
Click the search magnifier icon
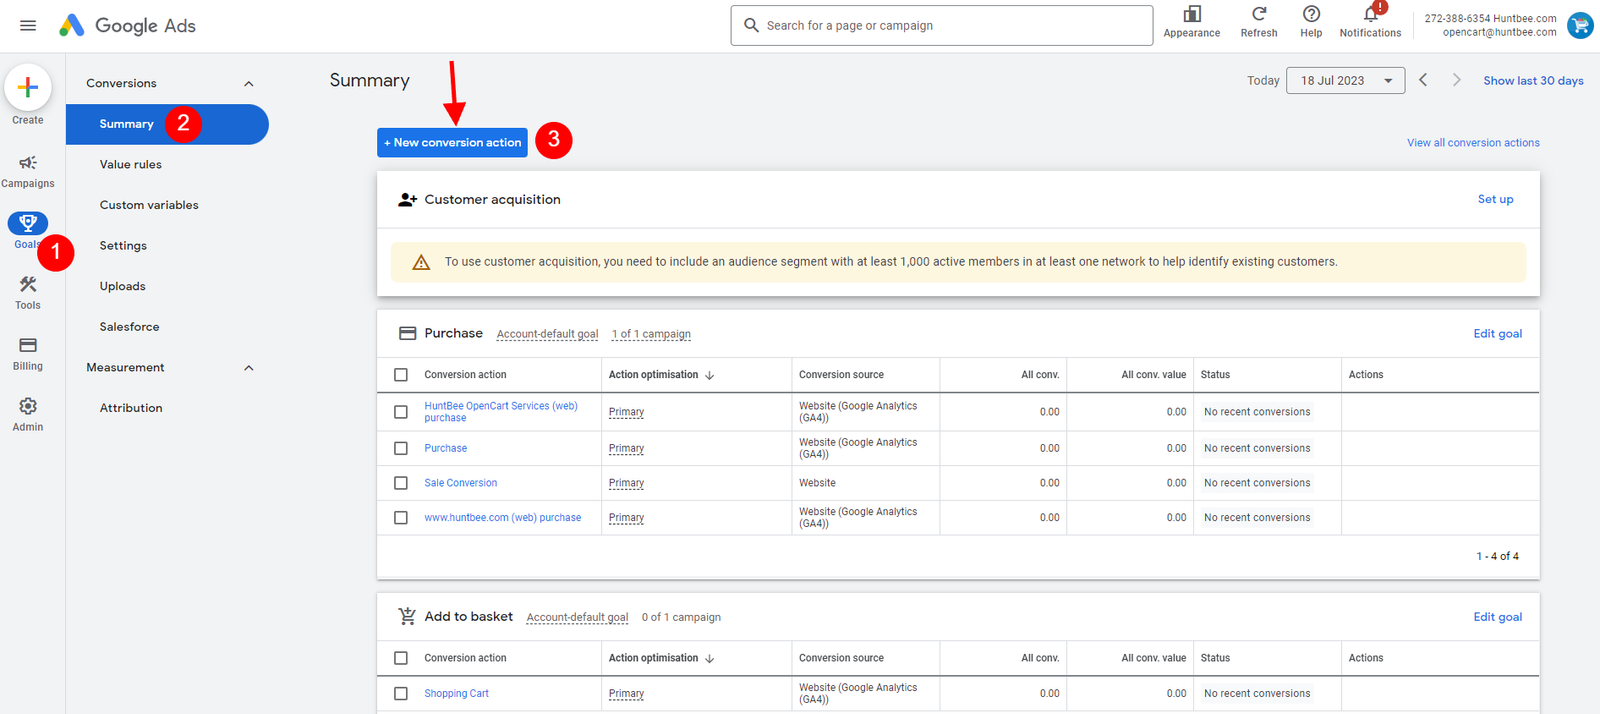coord(752,26)
